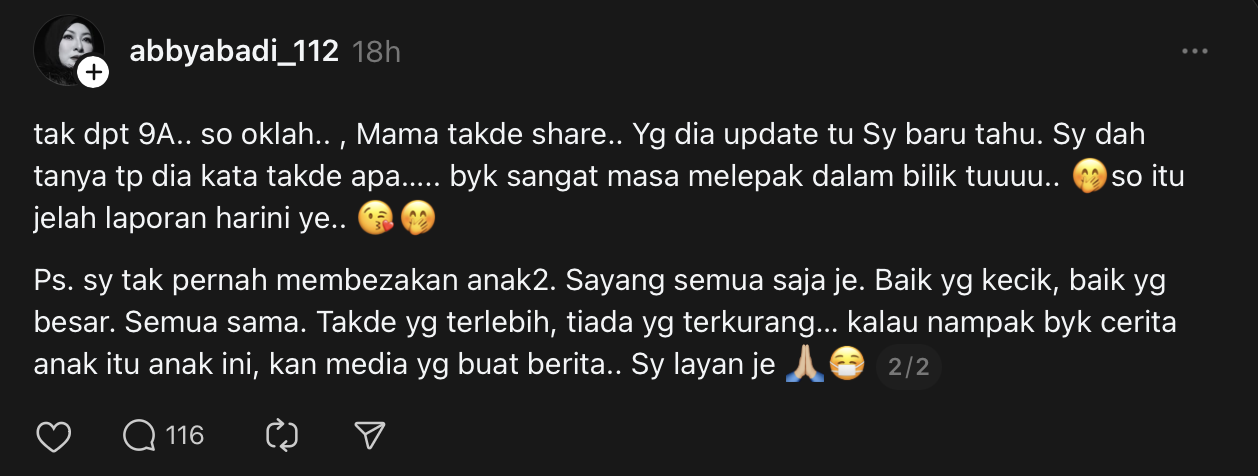This screenshot has height=476, width=1258.
Task: Share the post with the paper plane icon
Action: pyautogui.click(x=370, y=436)
